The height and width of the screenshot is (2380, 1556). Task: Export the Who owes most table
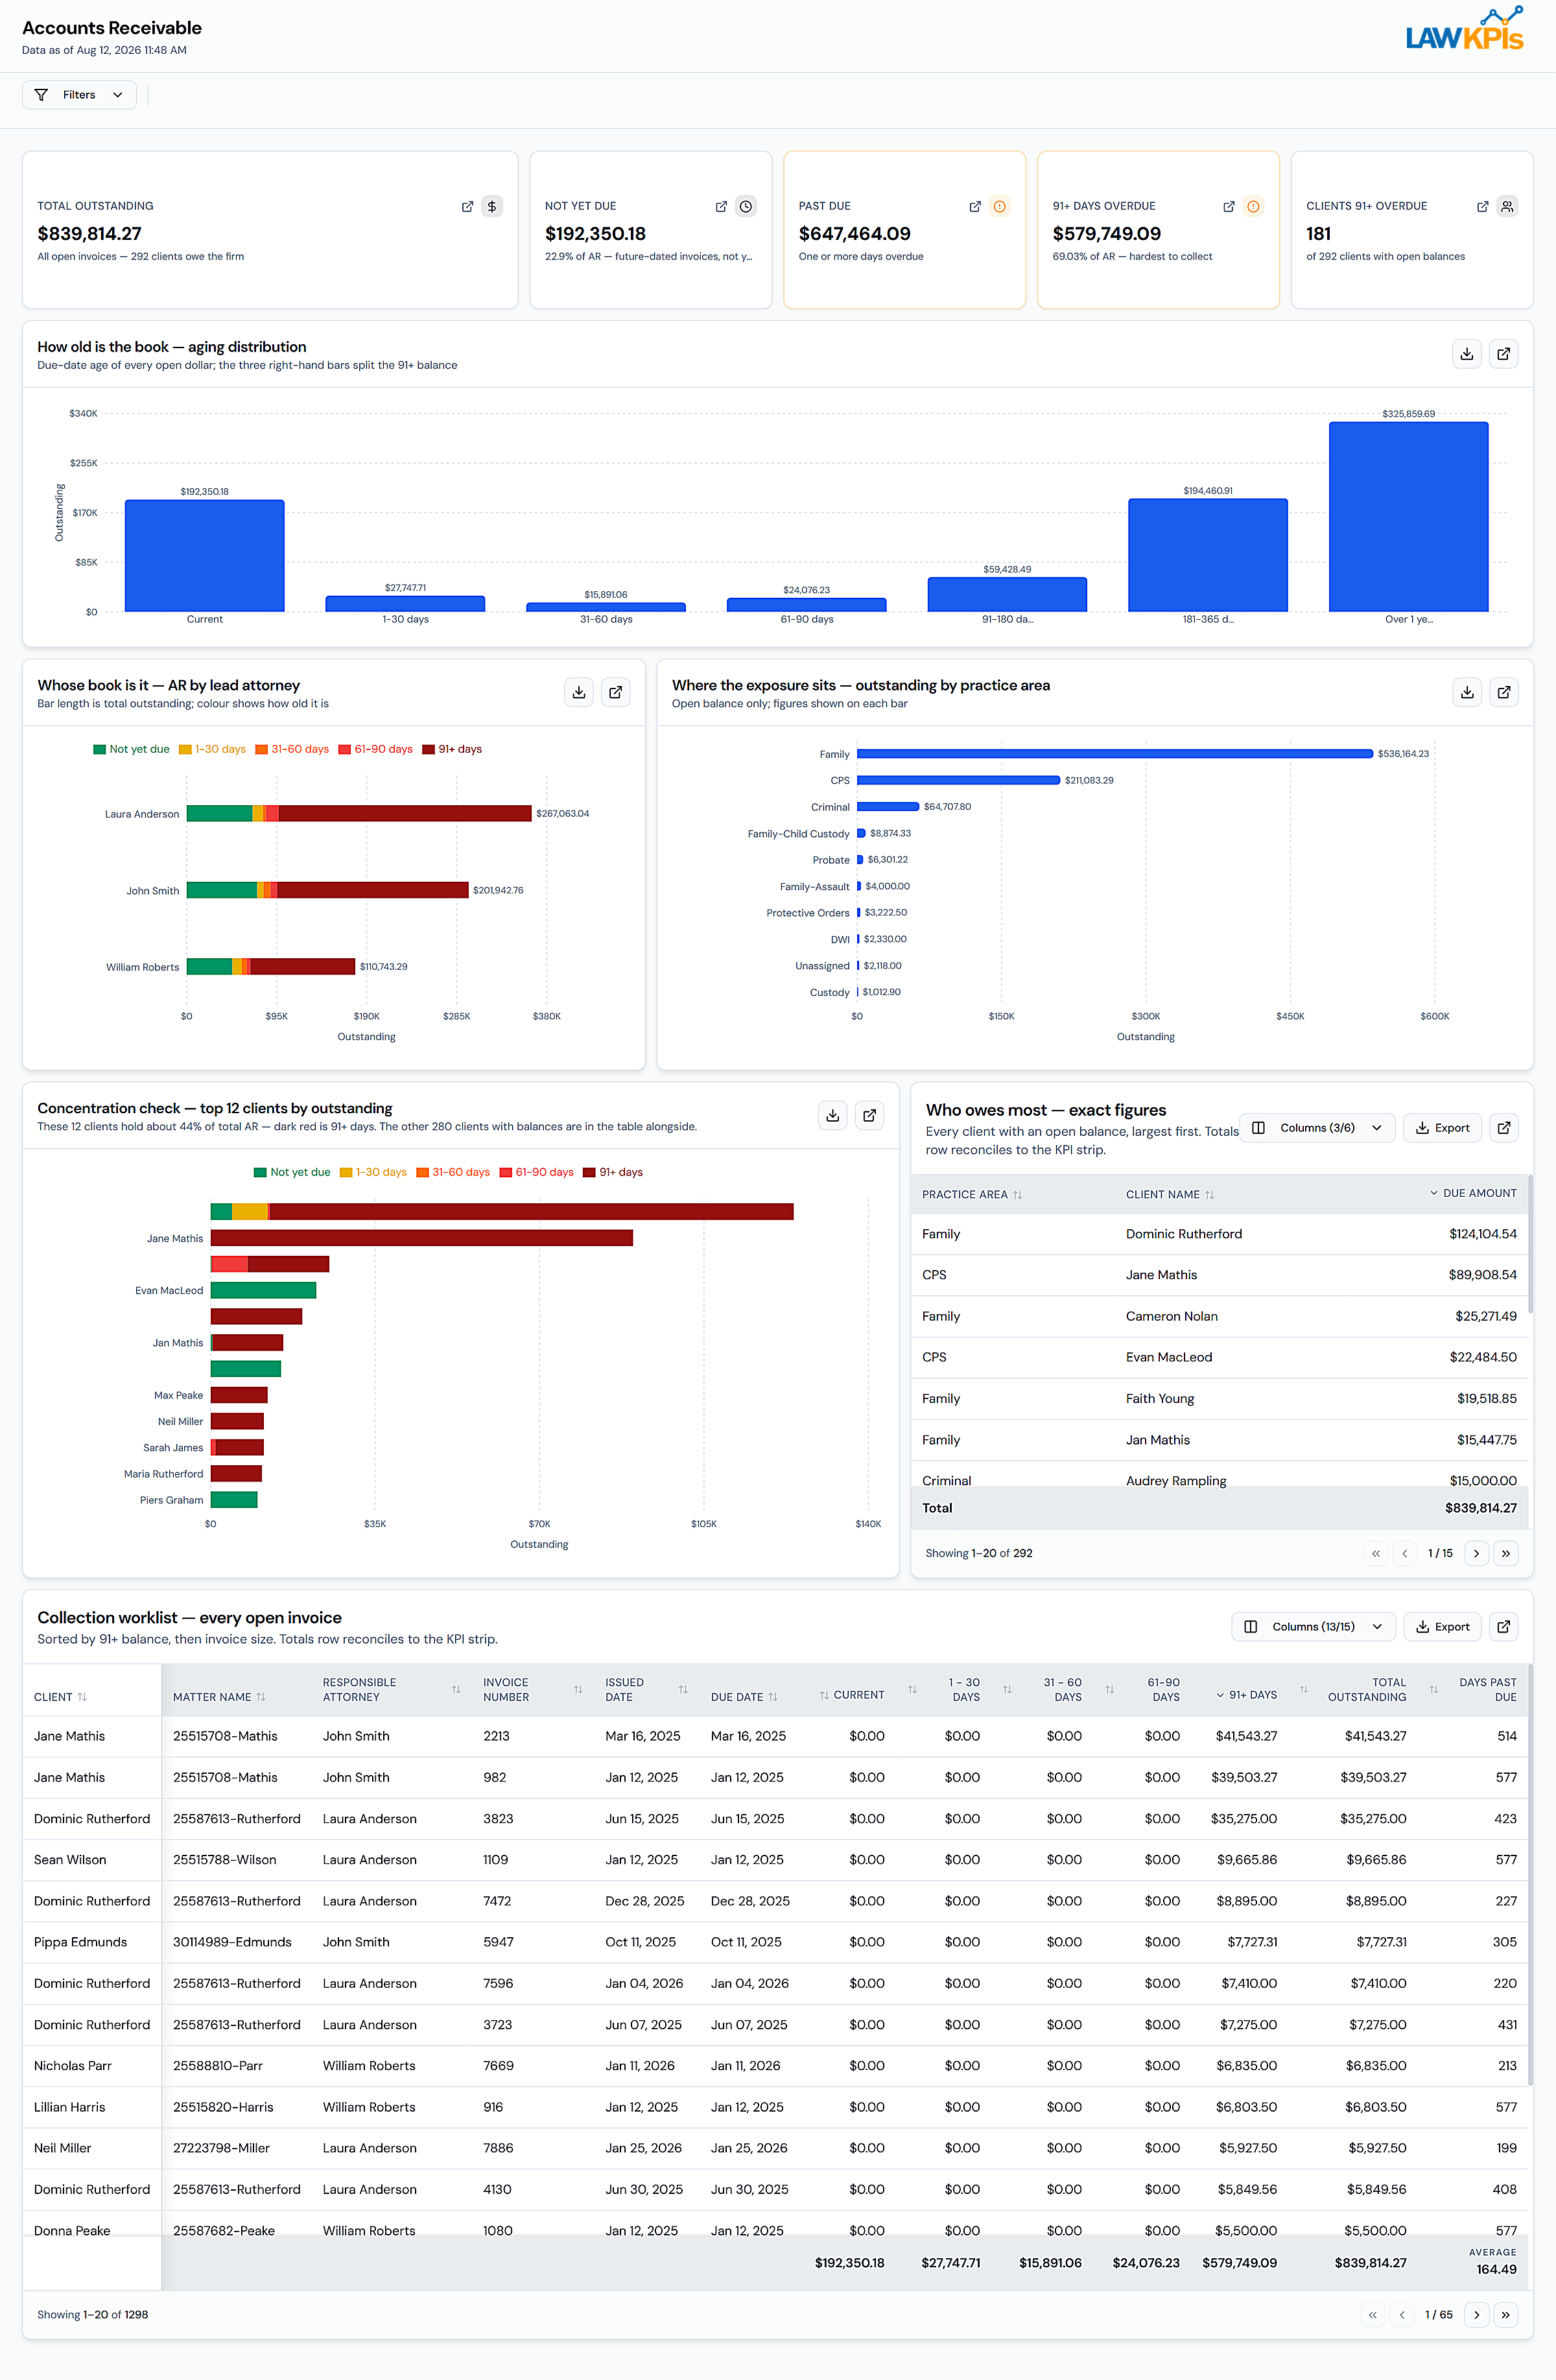[1442, 1128]
